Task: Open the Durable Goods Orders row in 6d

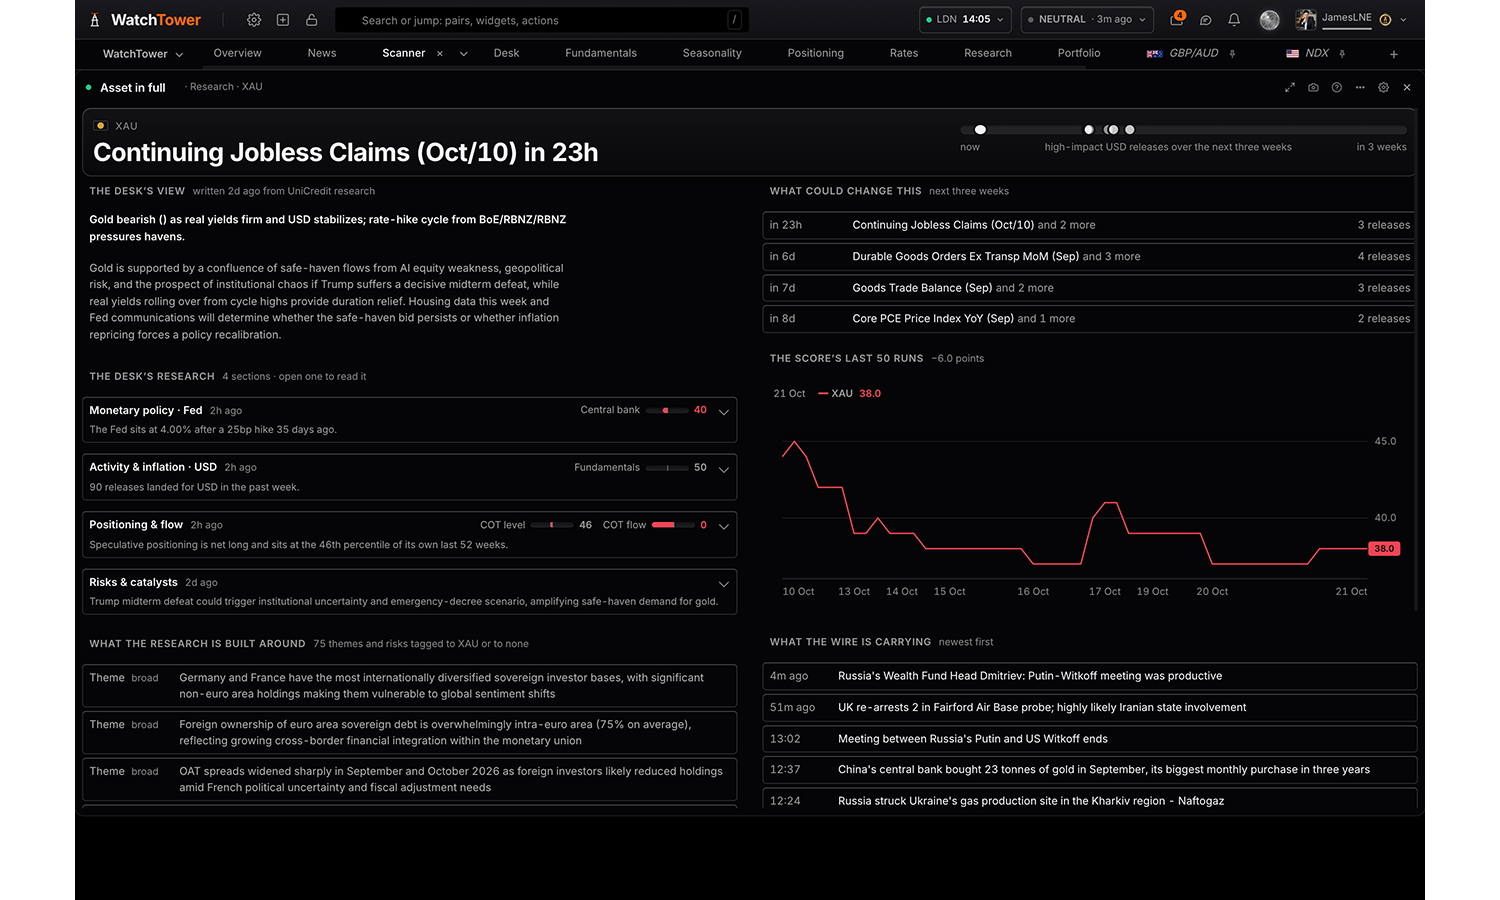Action: pos(1088,257)
